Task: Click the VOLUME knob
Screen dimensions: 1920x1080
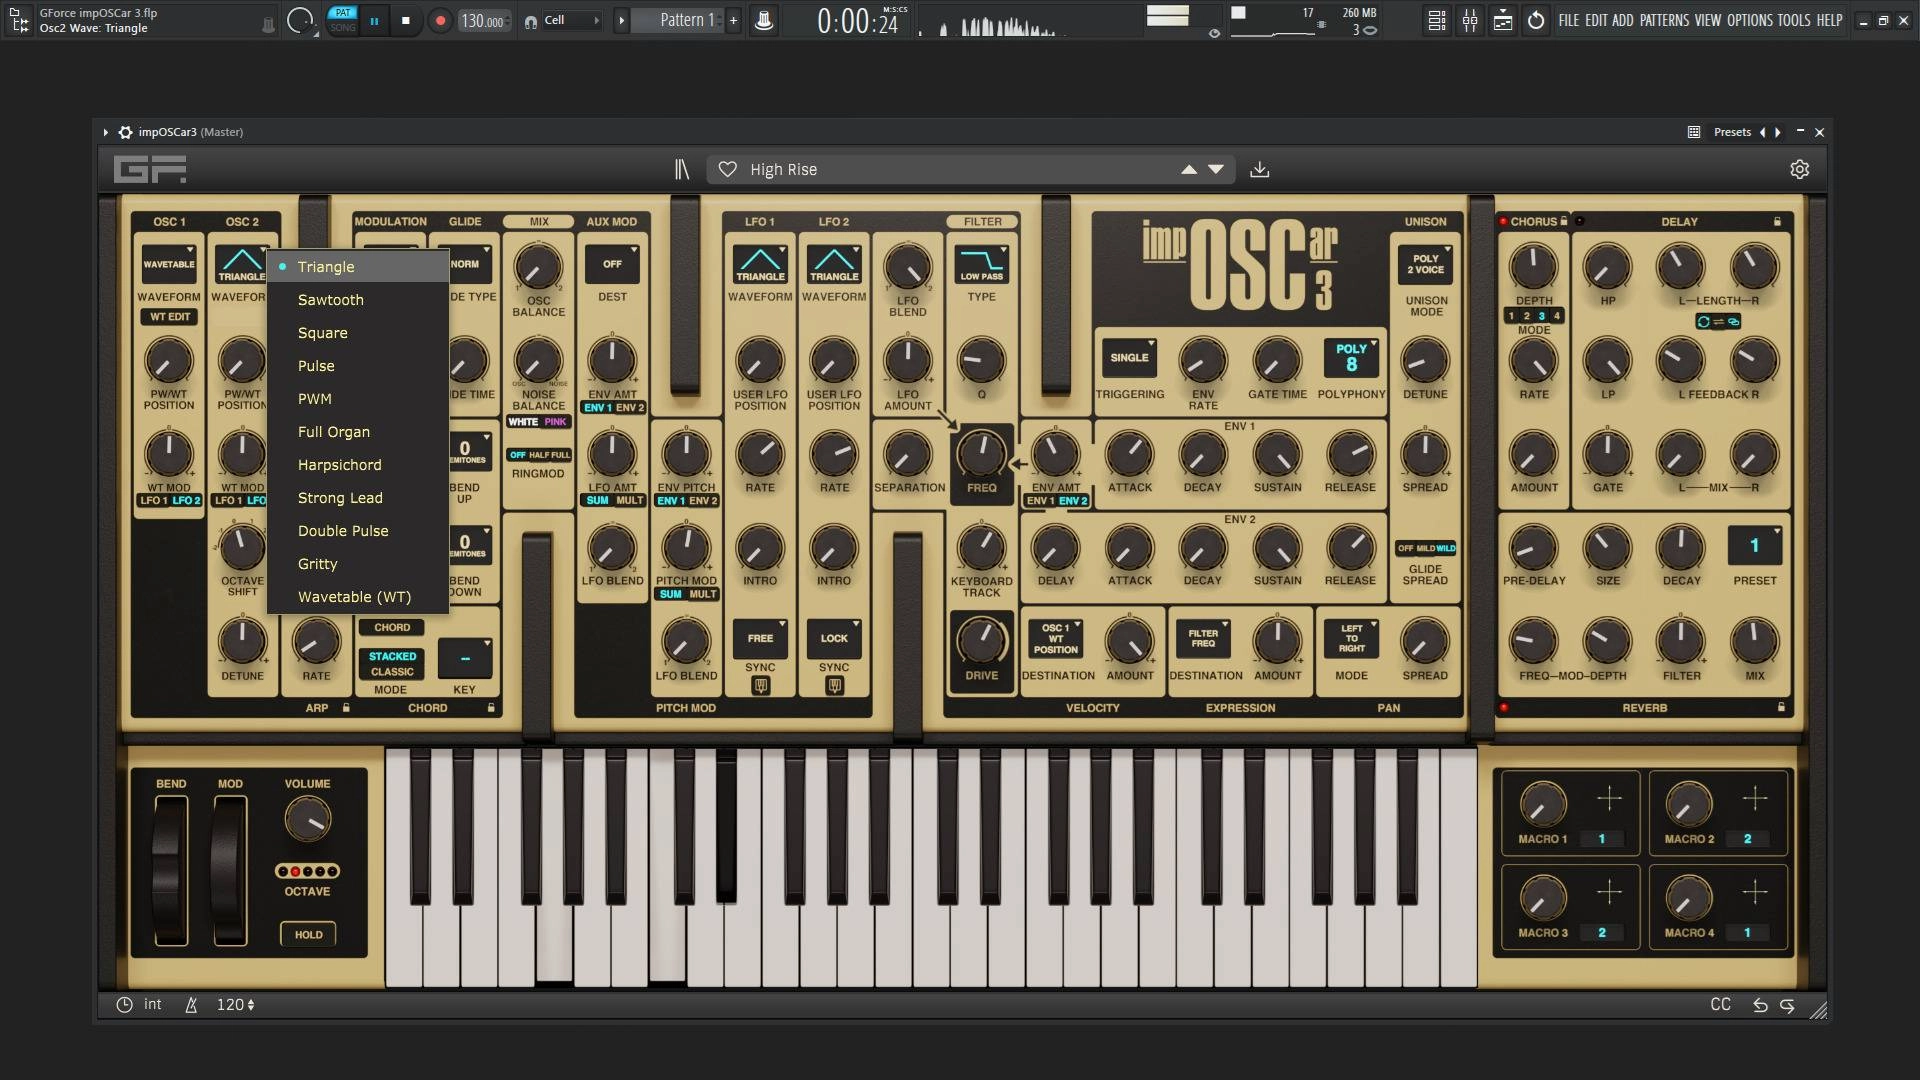Action: tap(307, 820)
